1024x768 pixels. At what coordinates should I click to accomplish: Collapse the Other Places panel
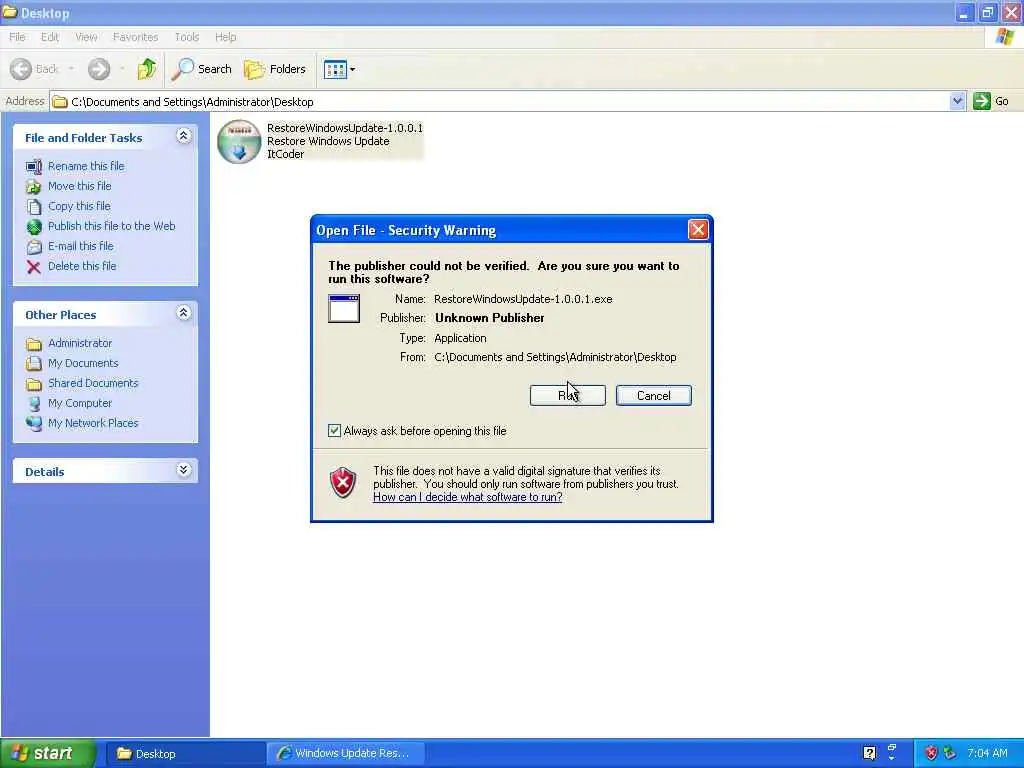(184, 313)
